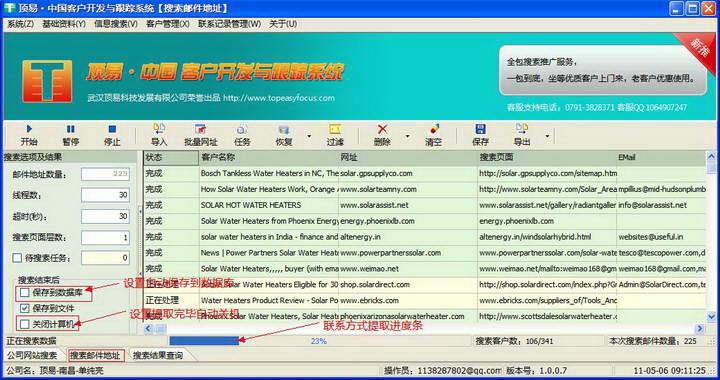Open the 系统(Z) menu
This screenshot has height=380, width=720.
(20, 24)
